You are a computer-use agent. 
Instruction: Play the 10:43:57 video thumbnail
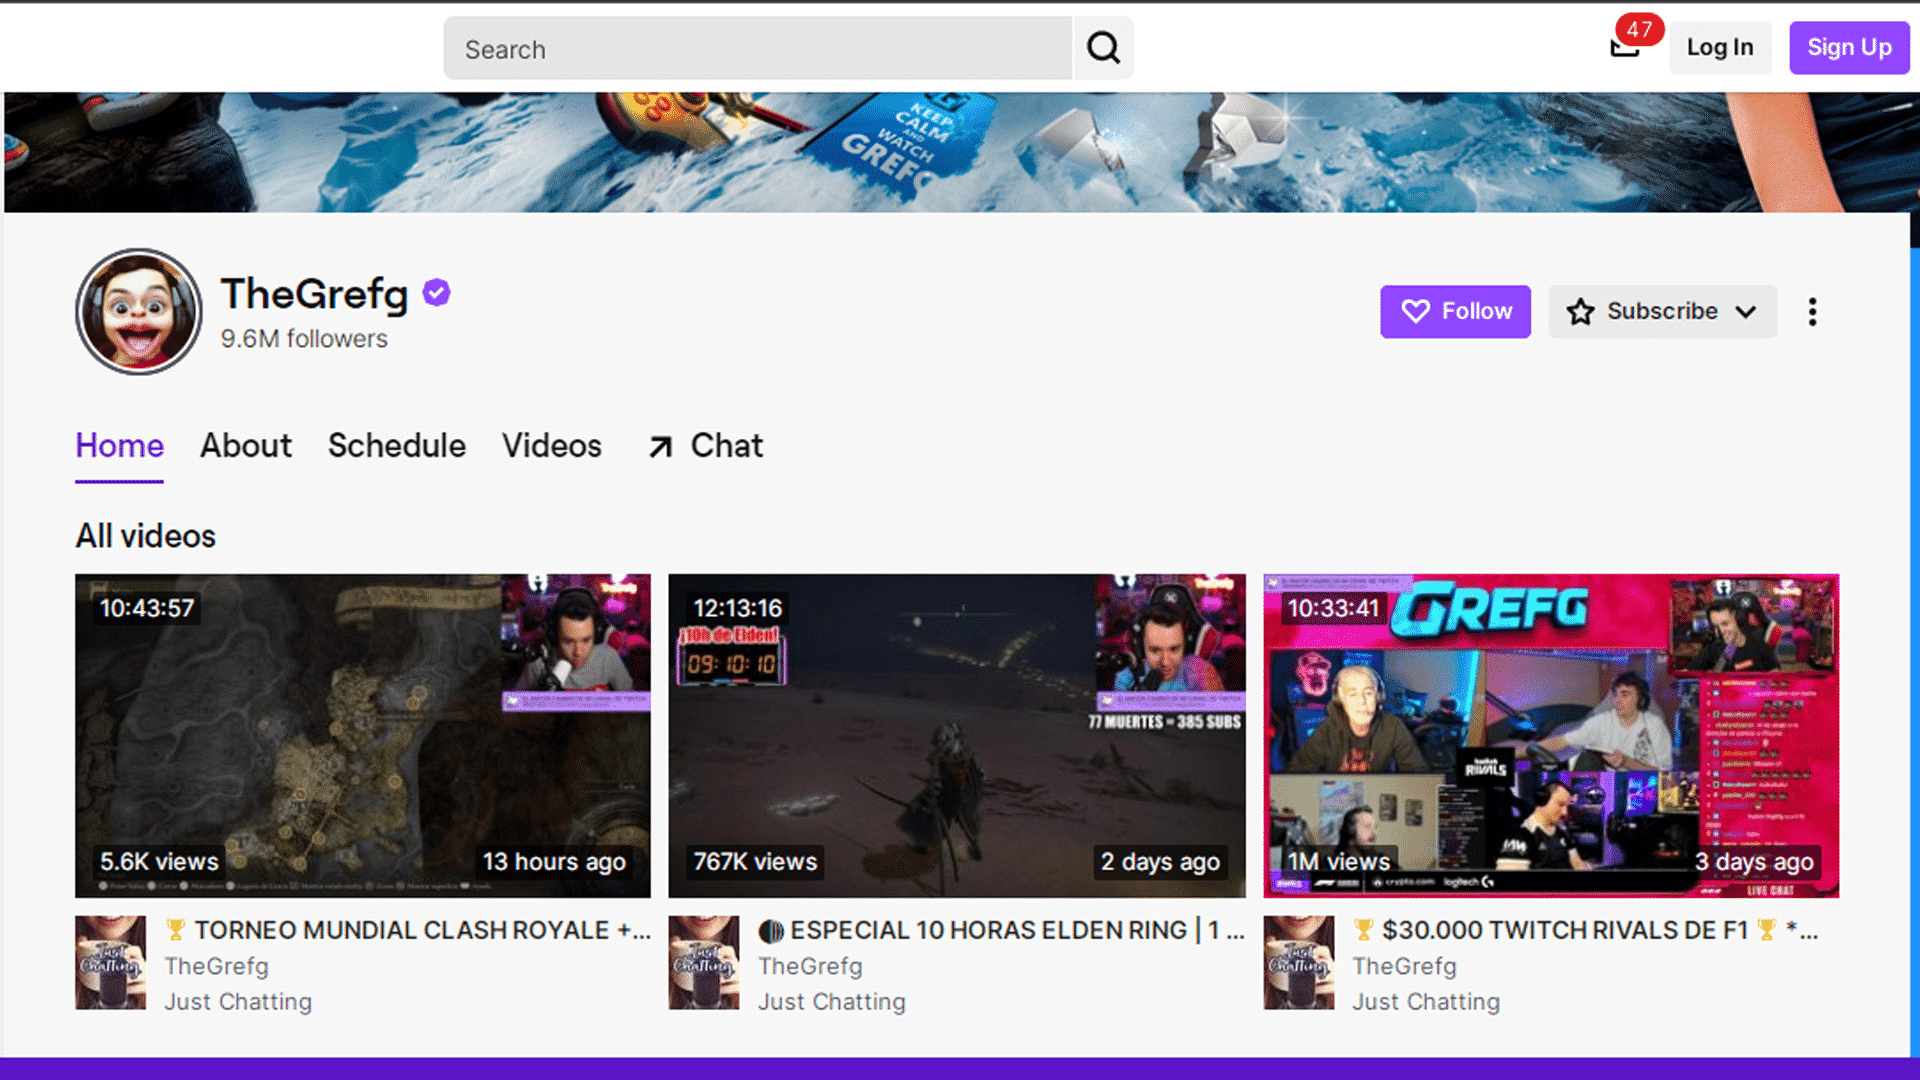[363, 735]
